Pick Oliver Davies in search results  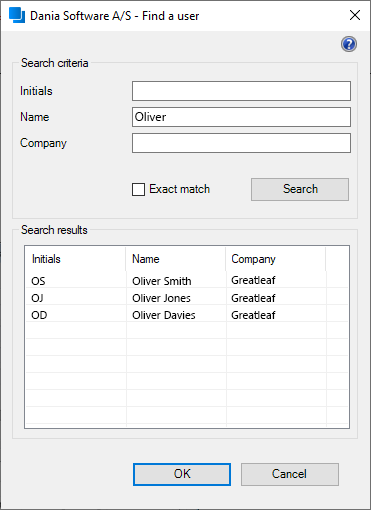(x=164, y=315)
